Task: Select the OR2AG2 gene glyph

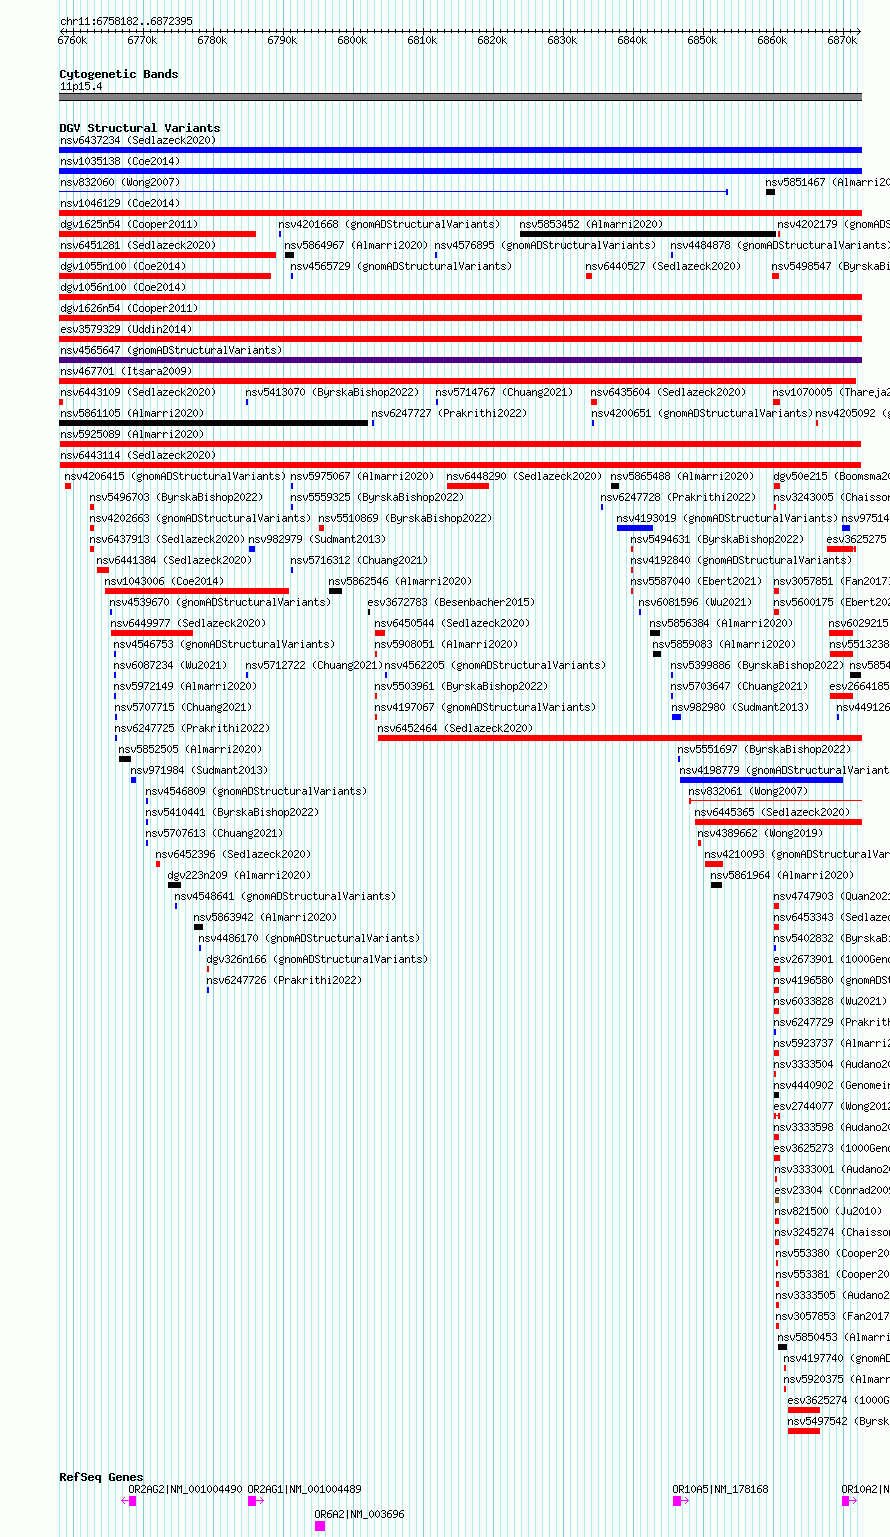Action: pyautogui.click(x=129, y=1500)
